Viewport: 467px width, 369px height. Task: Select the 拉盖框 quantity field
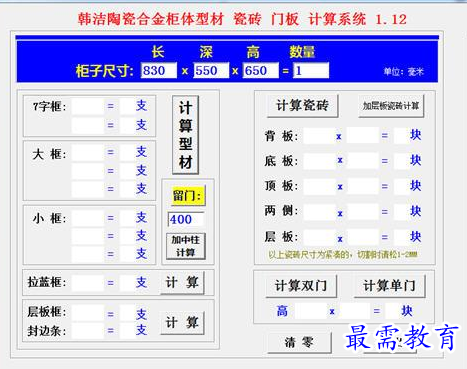tap(127, 283)
